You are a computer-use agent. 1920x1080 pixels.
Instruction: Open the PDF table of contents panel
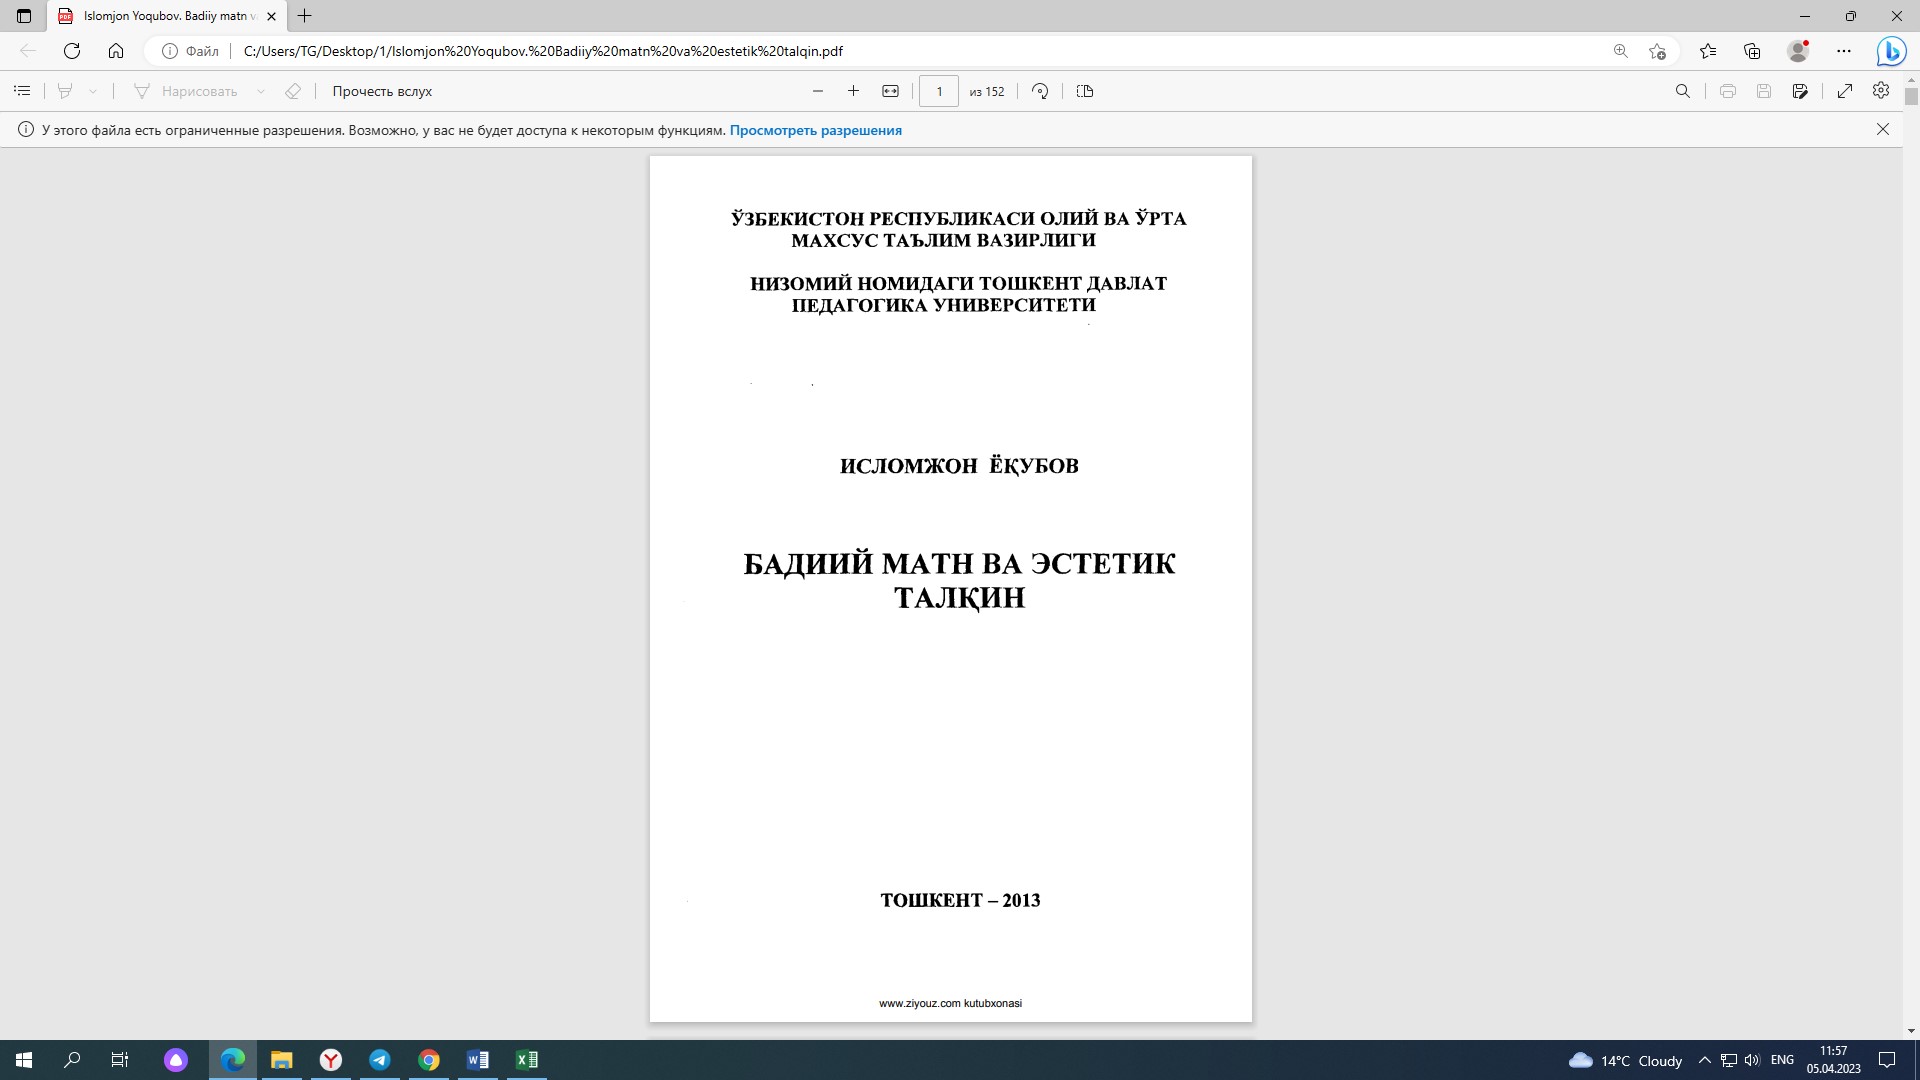pyautogui.click(x=22, y=91)
